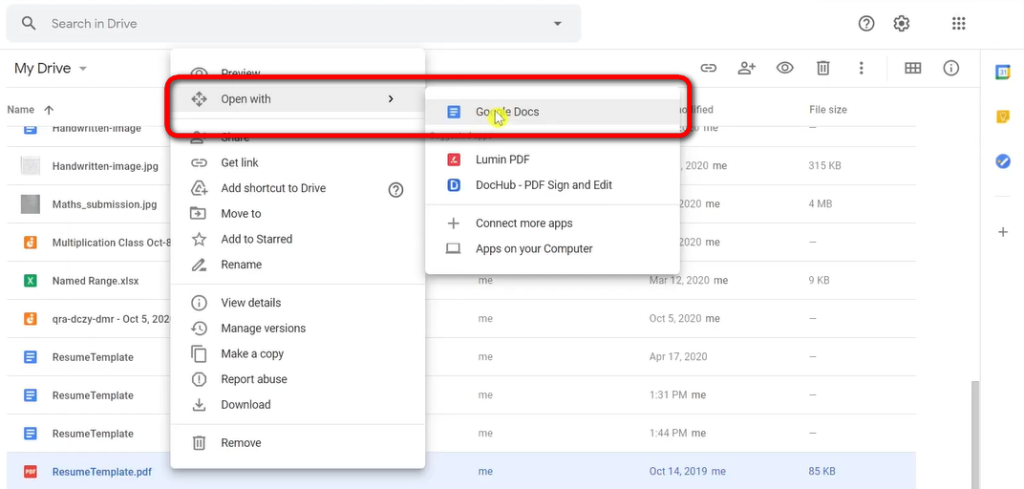Viewport: 1024px width, 489px height.
Task: Open the My Drive dropdown
Action: click(x=51, y=69)
